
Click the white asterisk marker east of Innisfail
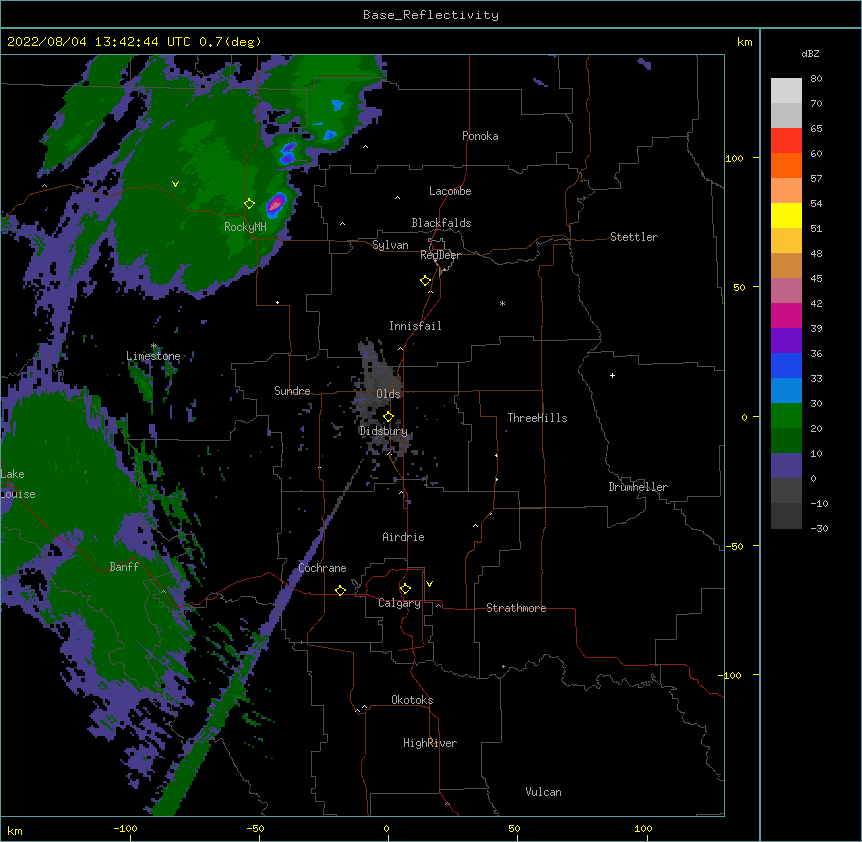(502, 303)
